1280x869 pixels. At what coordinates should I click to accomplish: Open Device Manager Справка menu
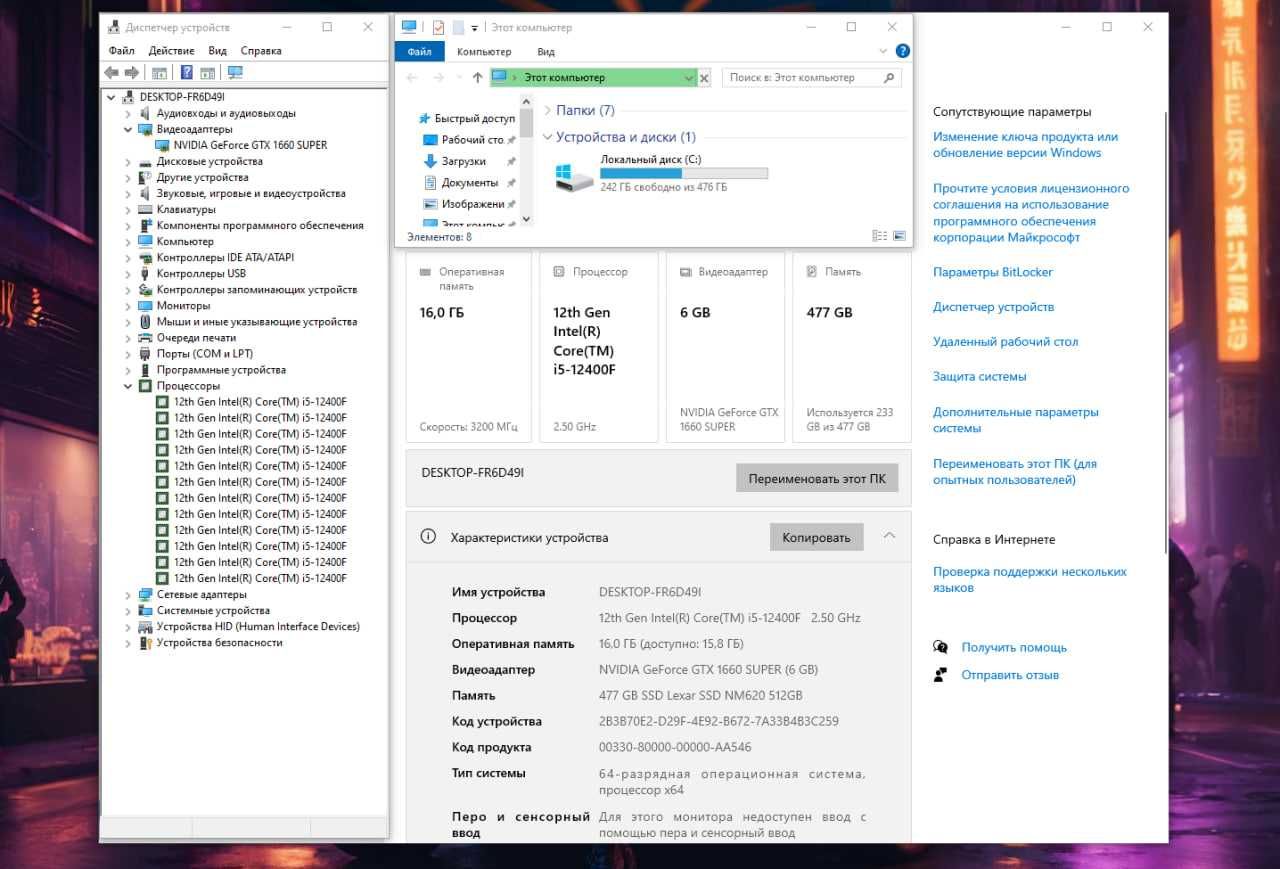(261, 50)
